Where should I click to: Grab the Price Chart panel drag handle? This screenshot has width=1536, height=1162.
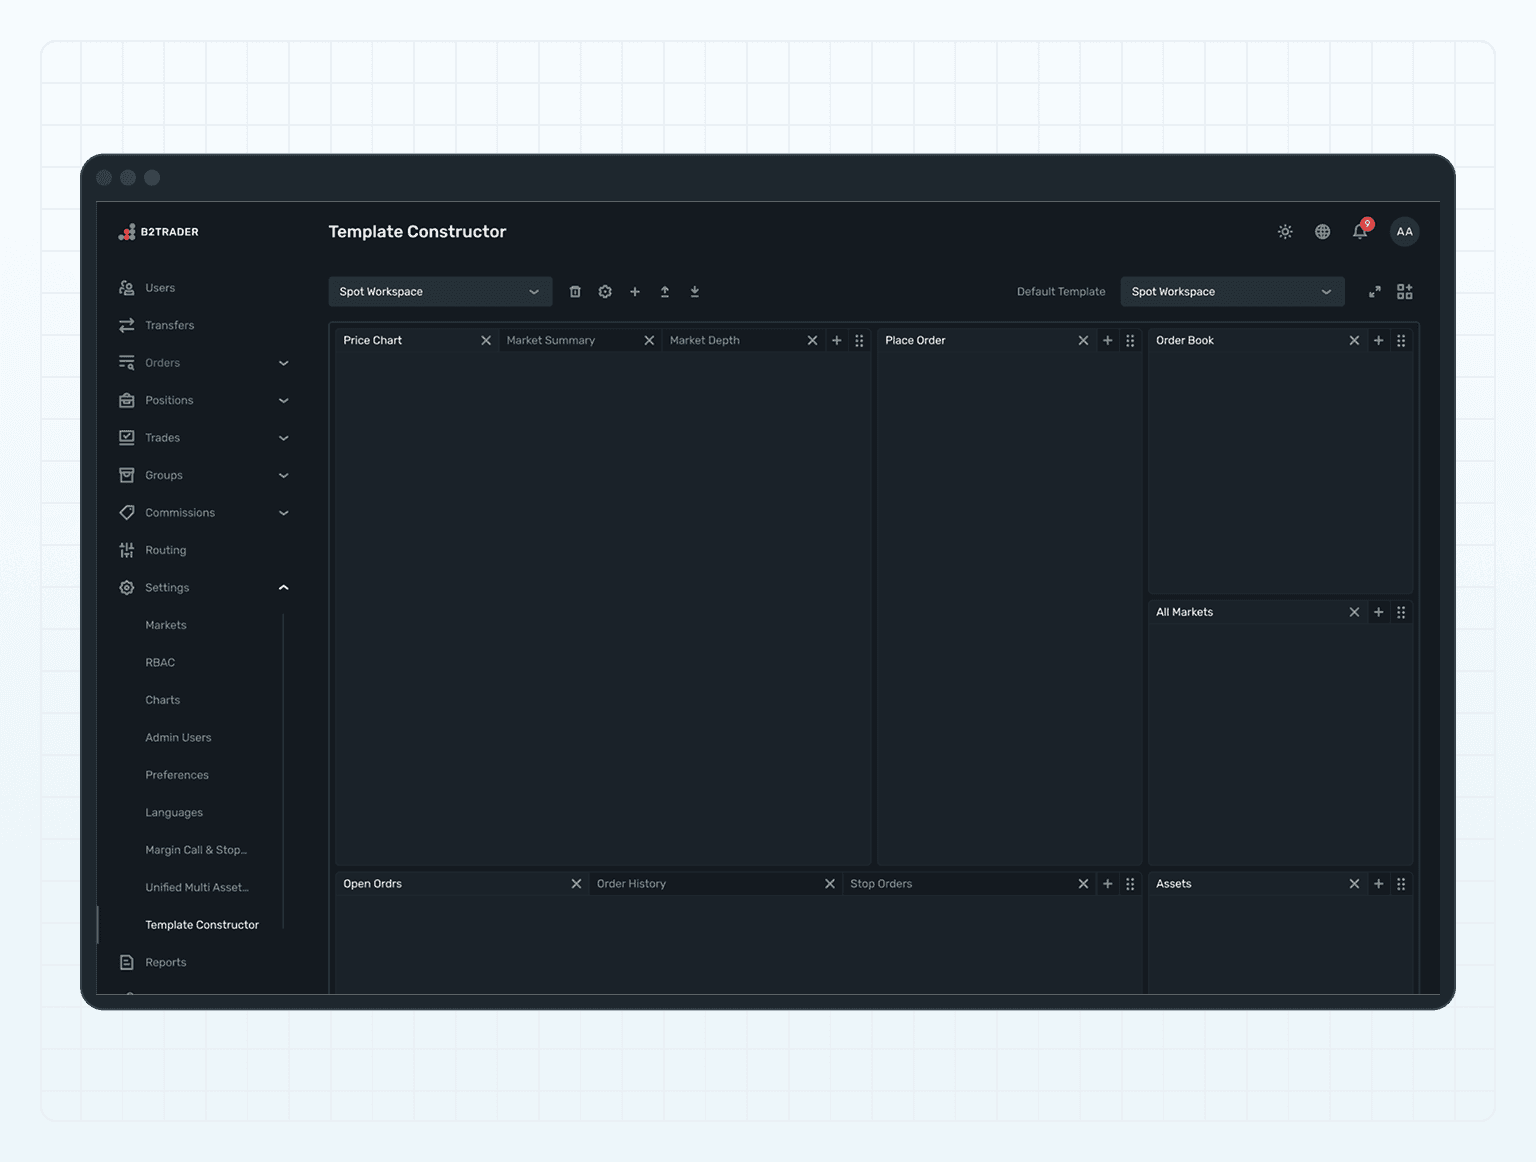[x=859, y=341]
